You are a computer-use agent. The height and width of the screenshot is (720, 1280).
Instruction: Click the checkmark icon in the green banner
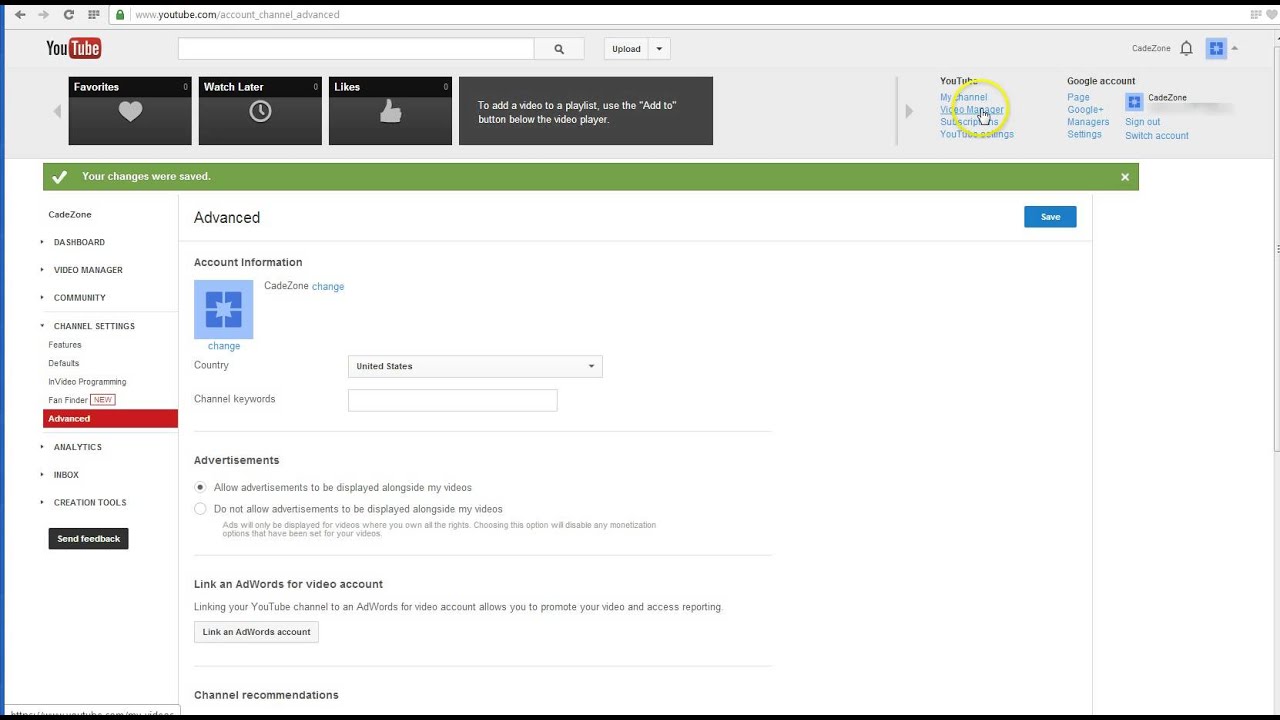click(59, 177)
